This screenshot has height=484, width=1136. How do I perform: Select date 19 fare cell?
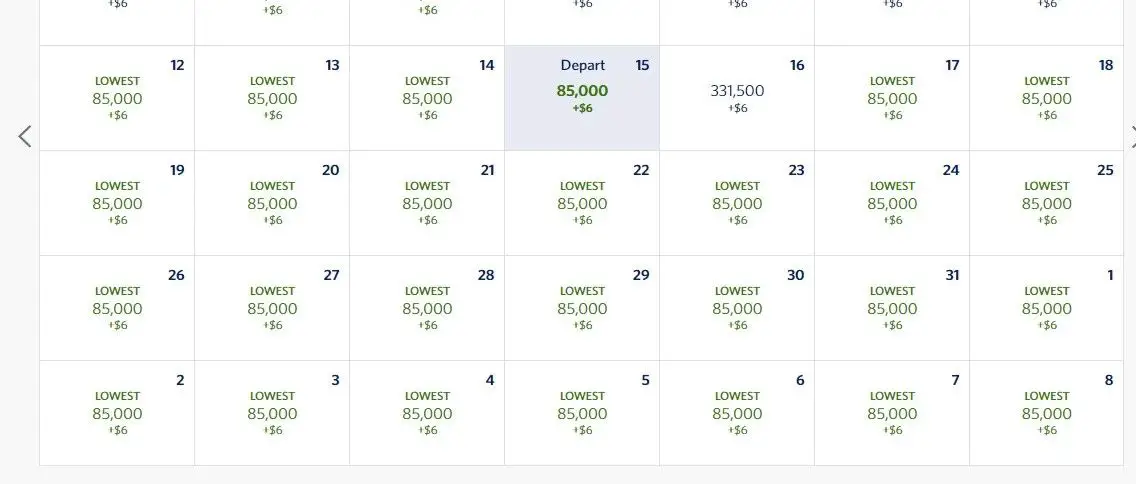coord(117,203)
